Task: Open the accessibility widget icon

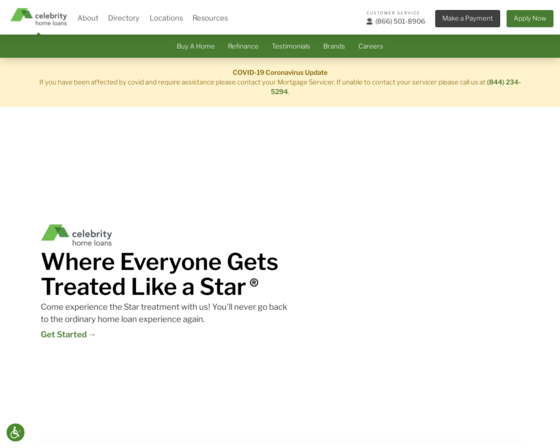Action: tap(15, 433)
